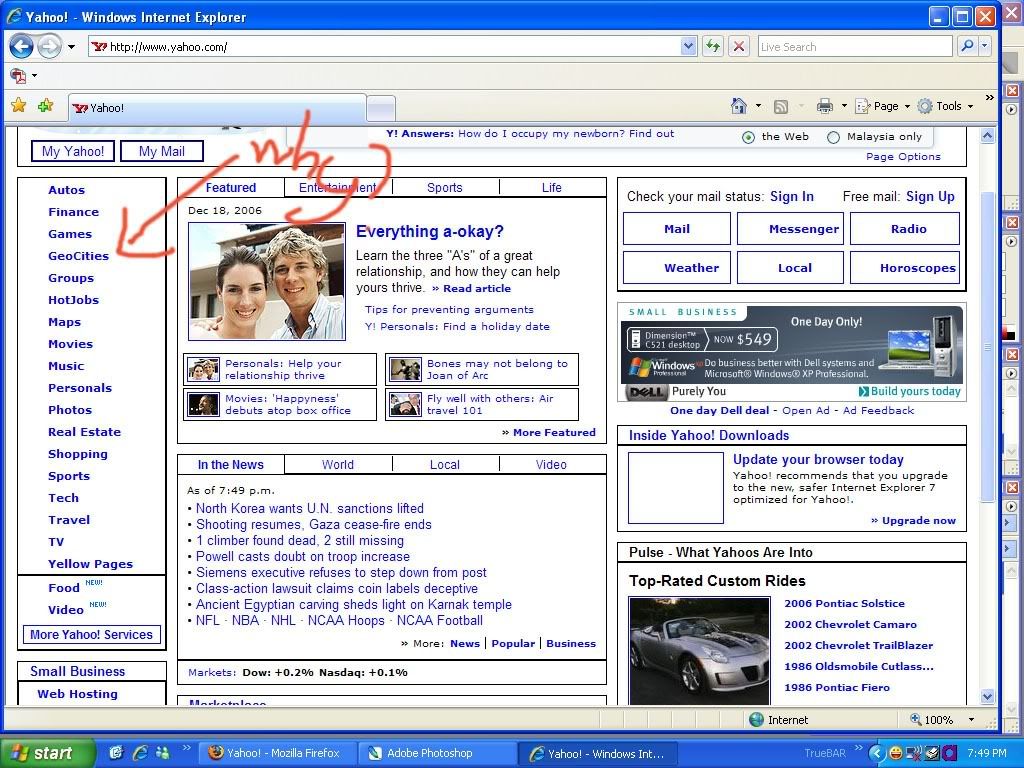Open the Local news tab
The image size is (1024, 768).
[445, 465]
